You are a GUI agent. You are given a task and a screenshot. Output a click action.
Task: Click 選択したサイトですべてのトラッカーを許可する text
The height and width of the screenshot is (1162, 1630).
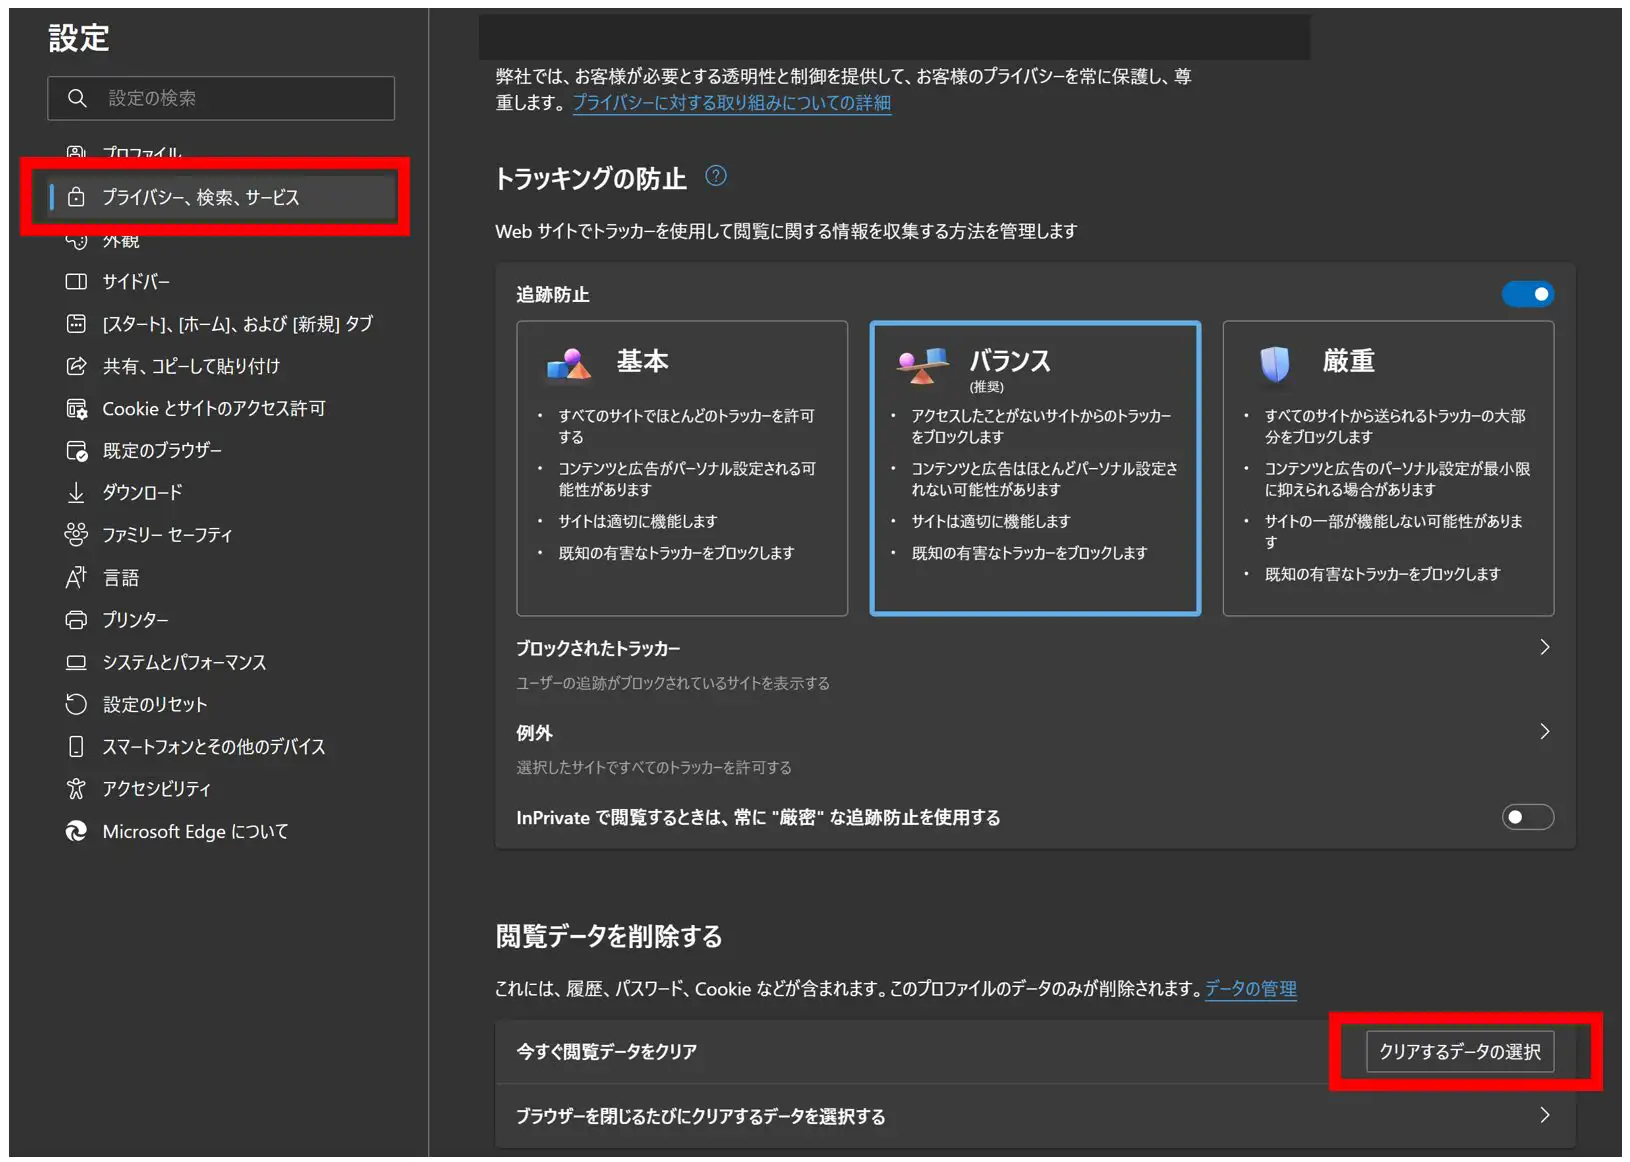point(654,767)
